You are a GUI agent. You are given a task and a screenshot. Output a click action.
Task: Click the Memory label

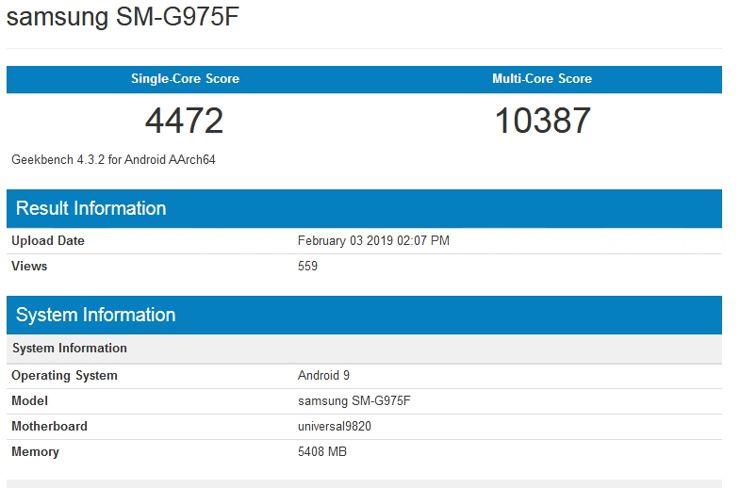35,452
